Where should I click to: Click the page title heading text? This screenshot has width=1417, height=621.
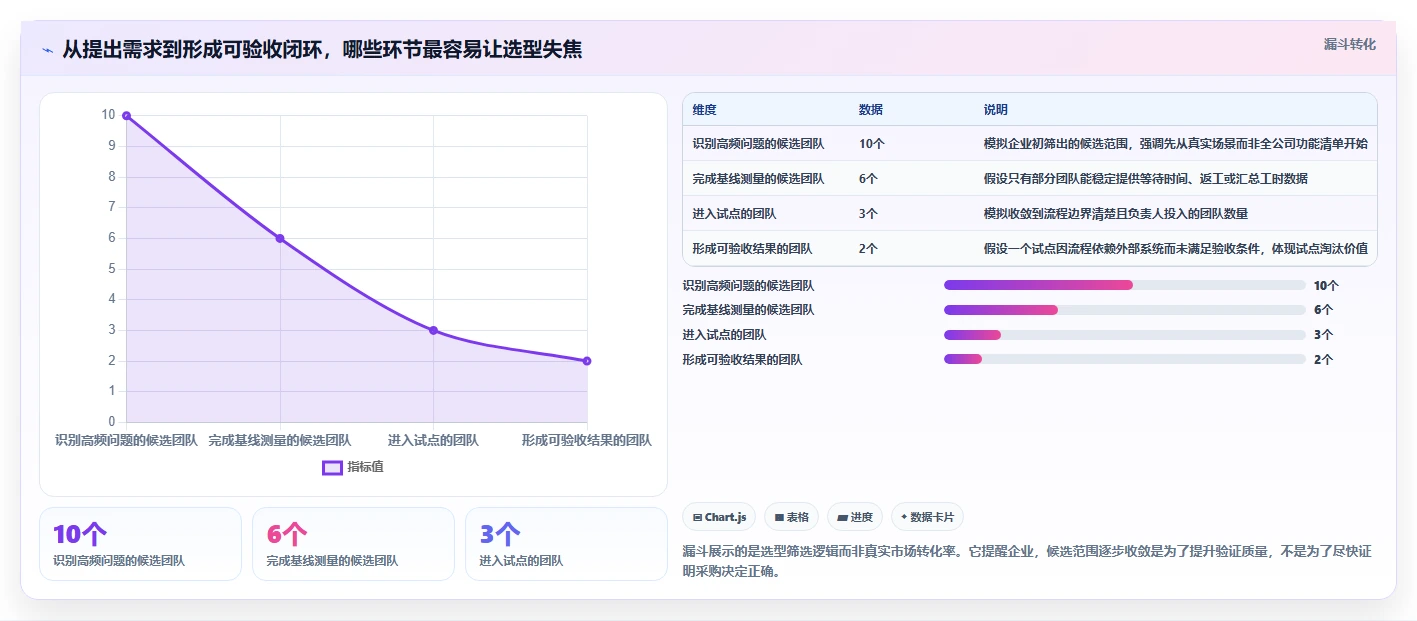click(322, 49)
